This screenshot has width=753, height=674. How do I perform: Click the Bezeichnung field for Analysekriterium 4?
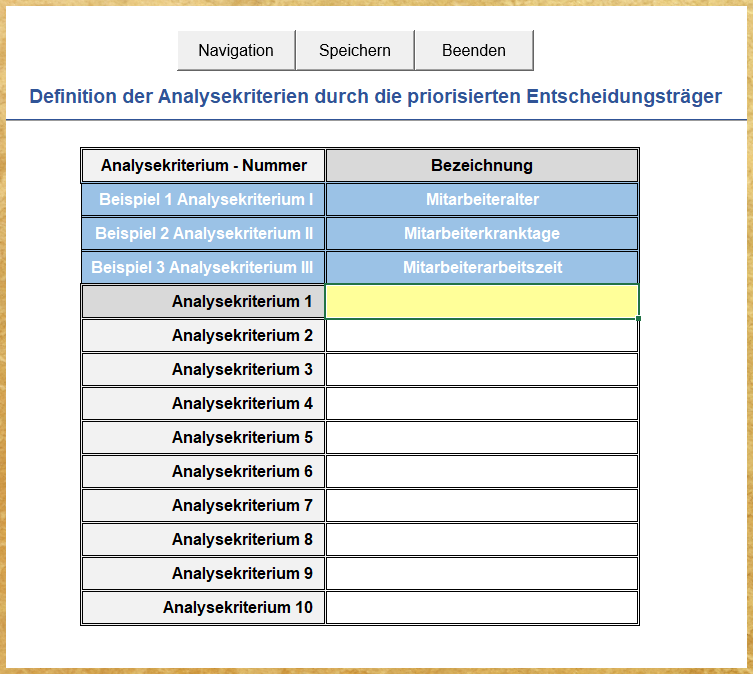[x=481, y=403]
